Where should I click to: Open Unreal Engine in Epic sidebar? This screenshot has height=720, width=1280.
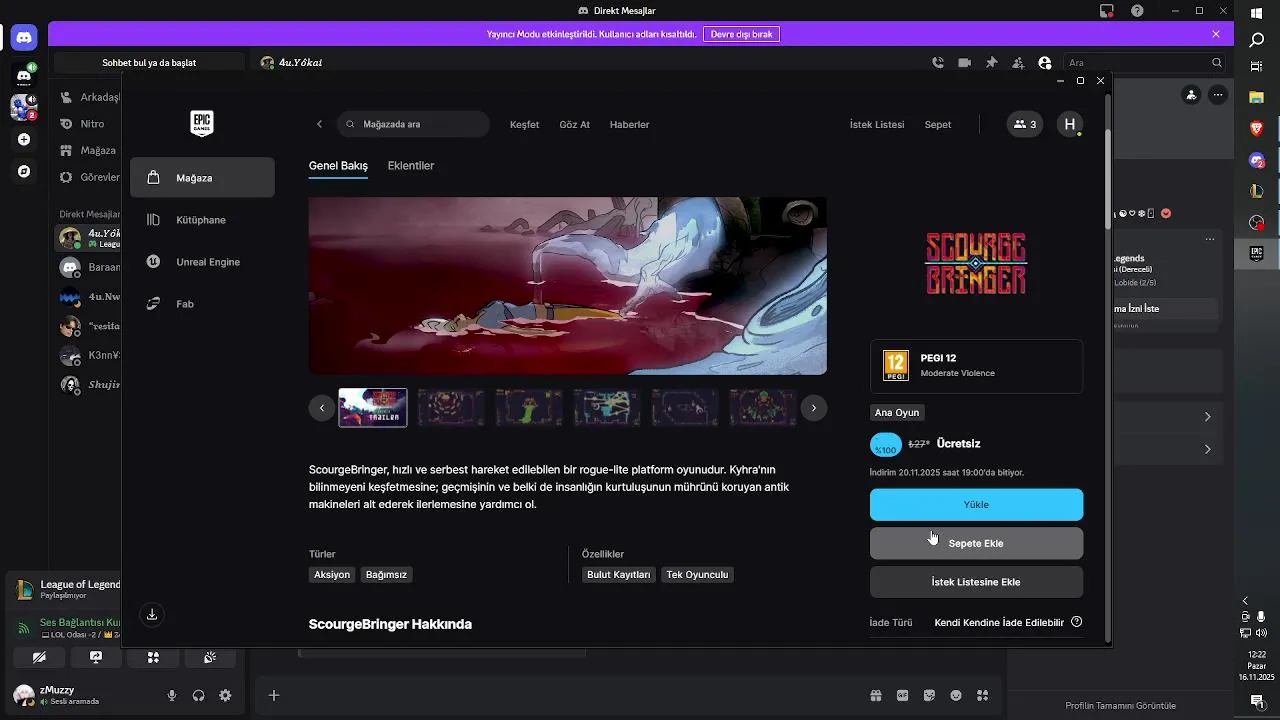tap(202, 262)
